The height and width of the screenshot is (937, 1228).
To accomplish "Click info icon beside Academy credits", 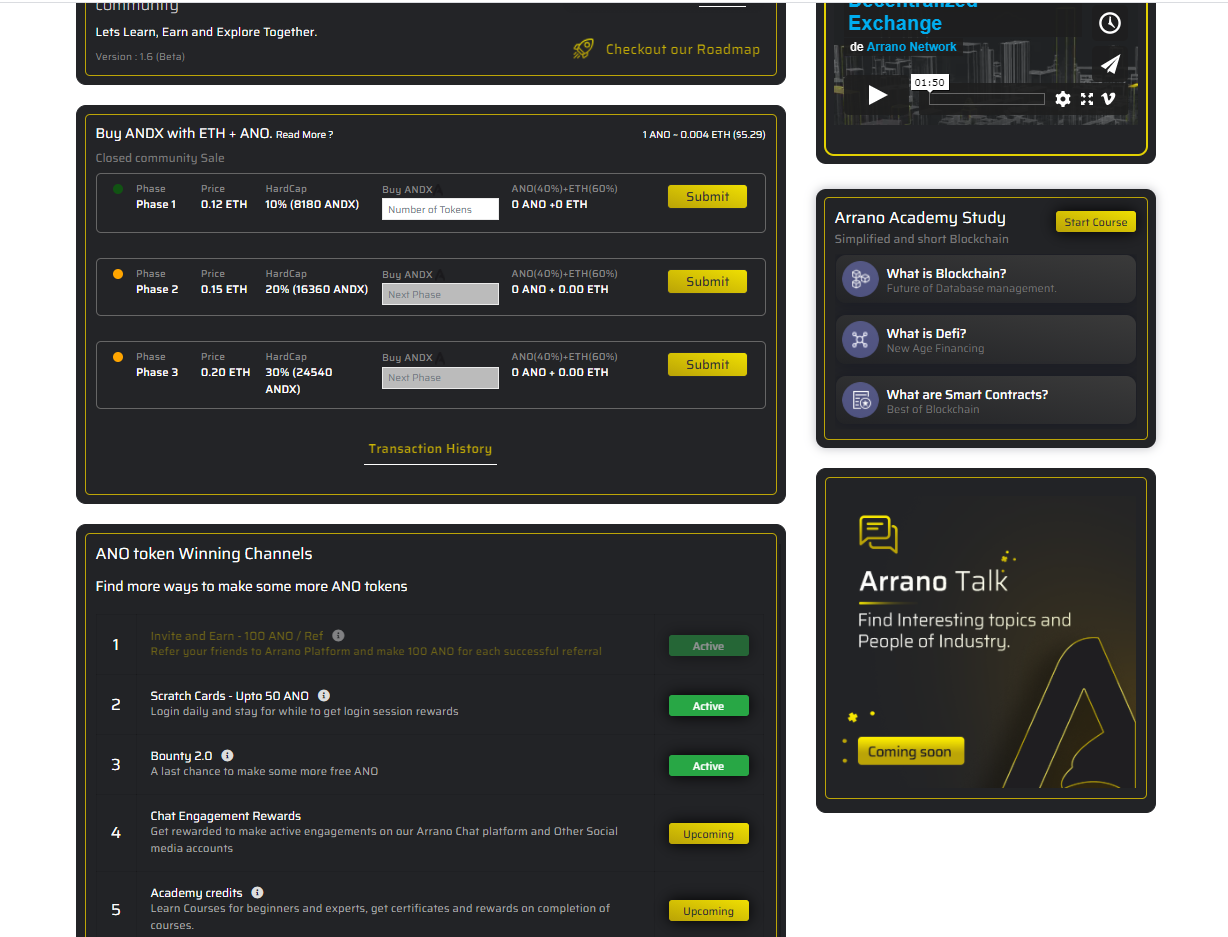I will tap(257, 893).
